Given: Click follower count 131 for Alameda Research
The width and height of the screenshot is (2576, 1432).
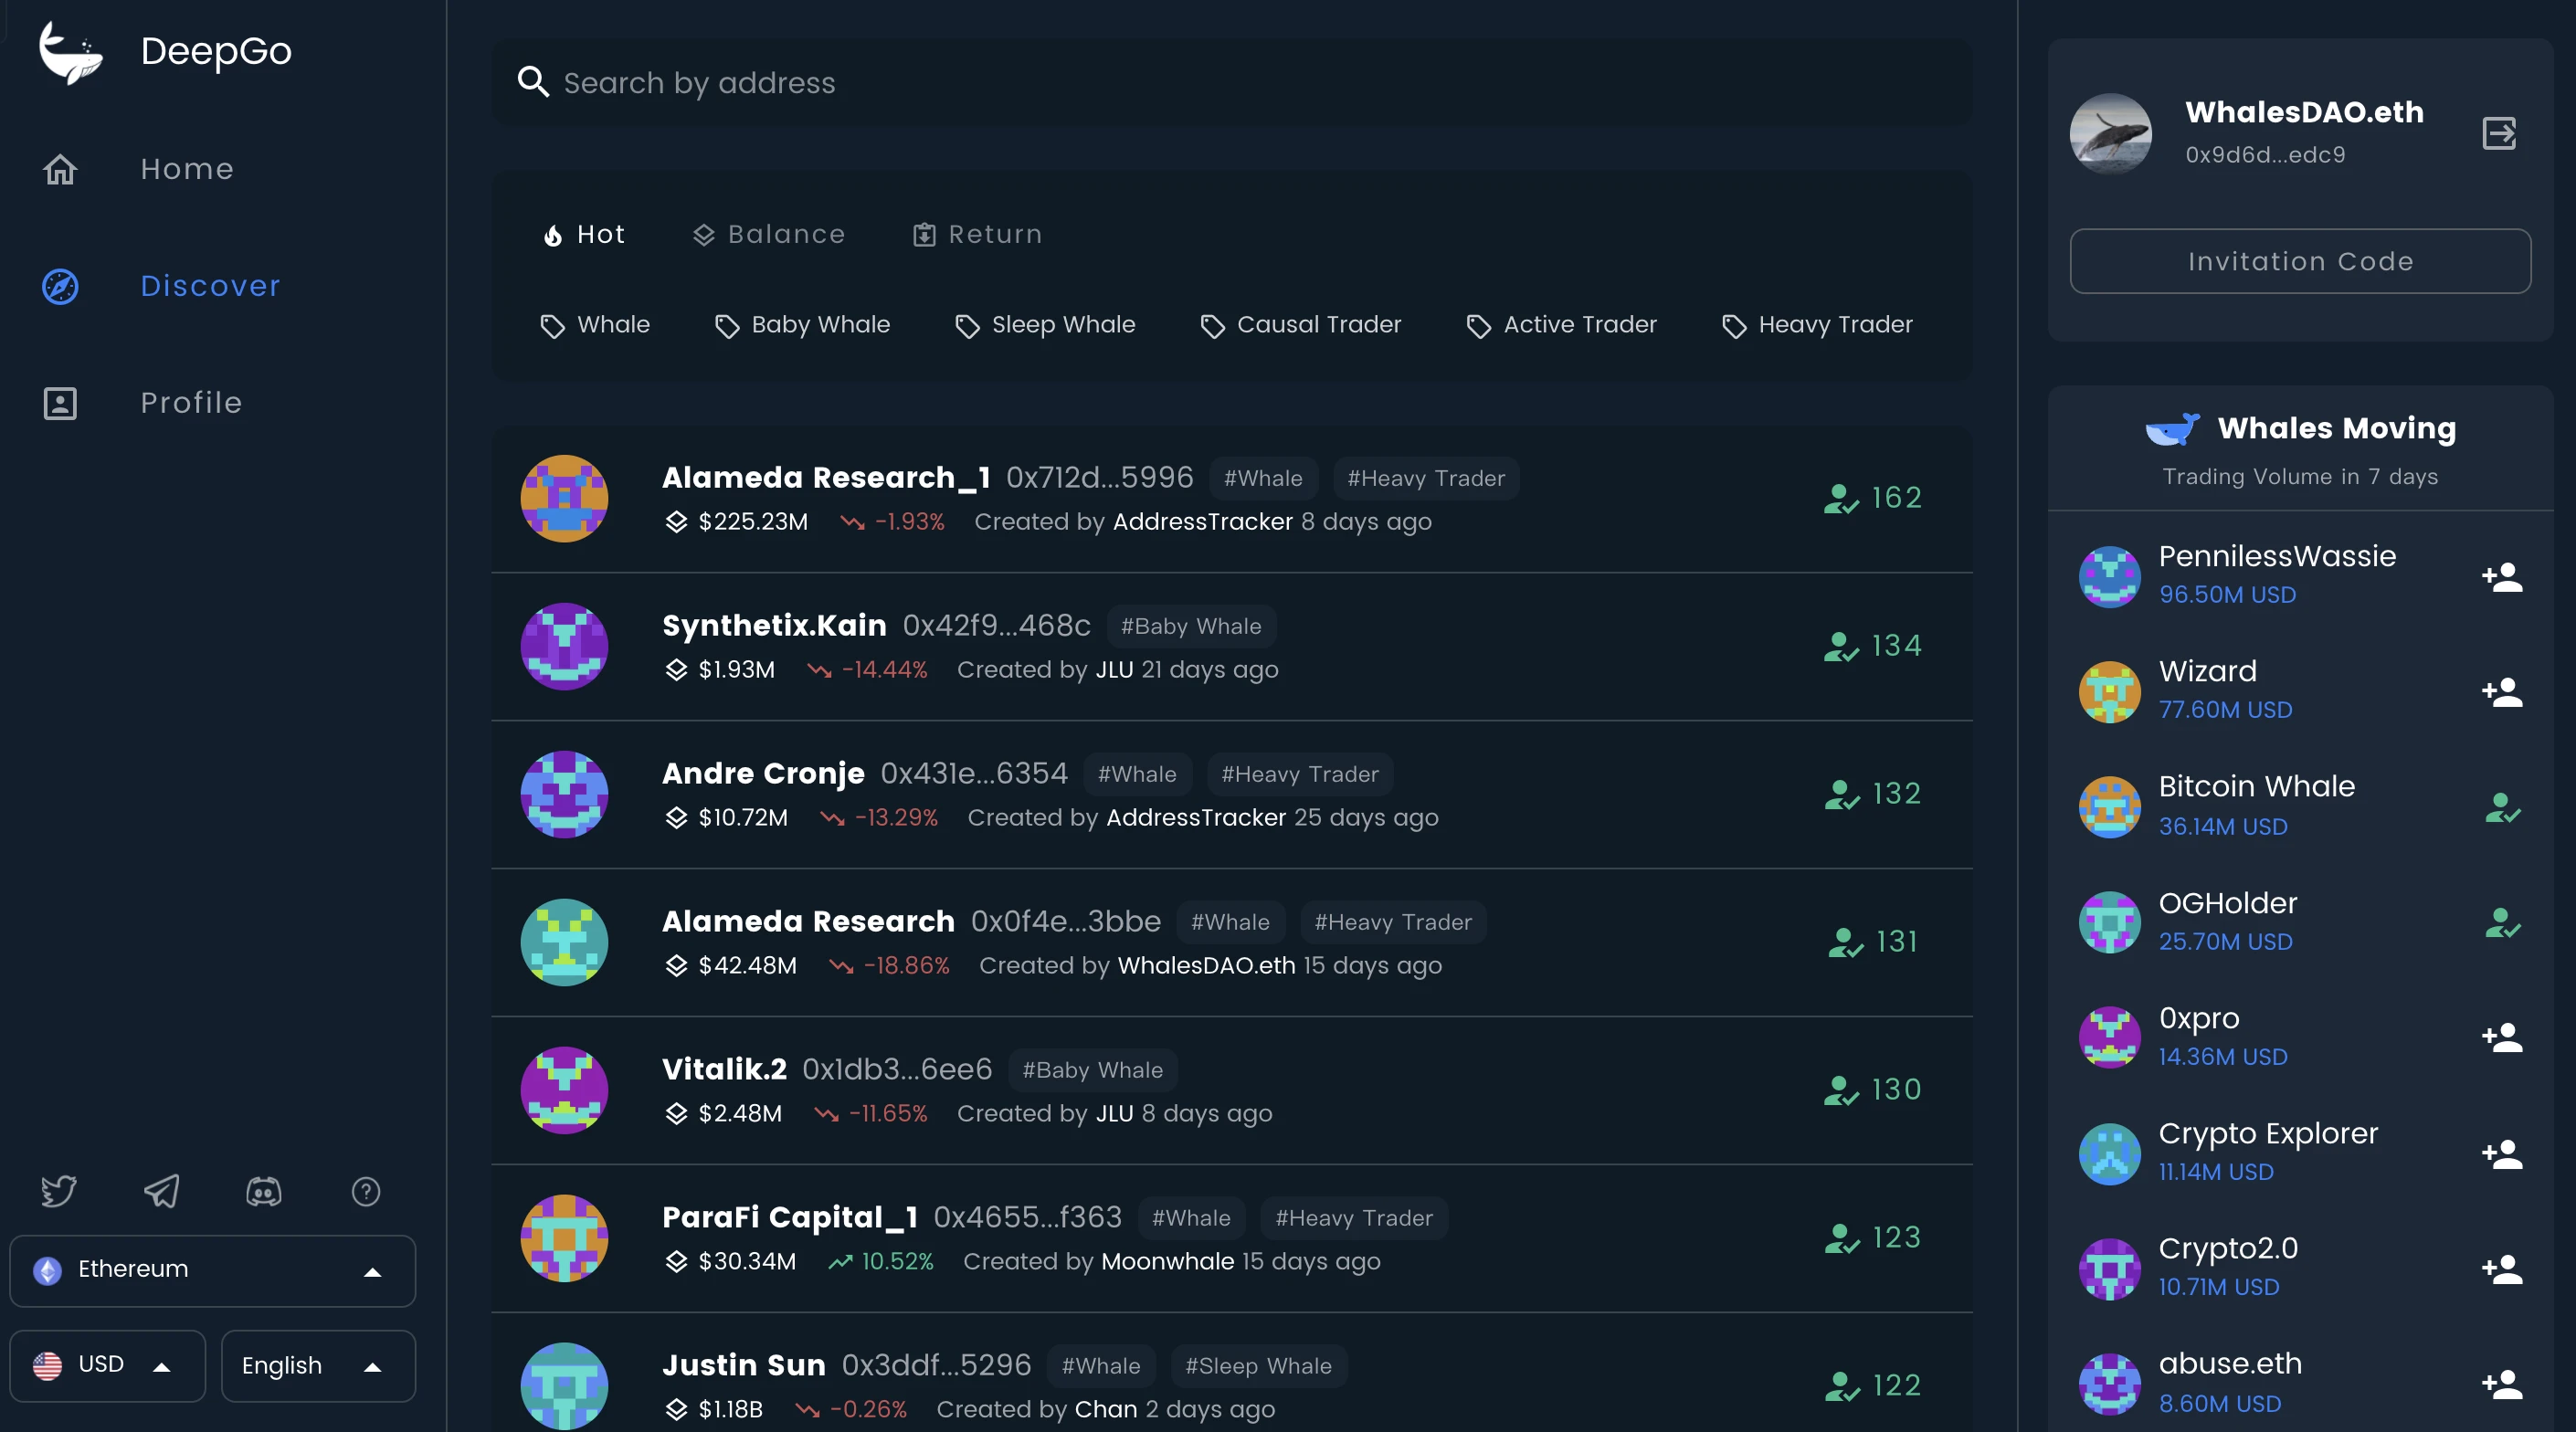Looking at the screenshot, I should click(x=1872, y=942).
